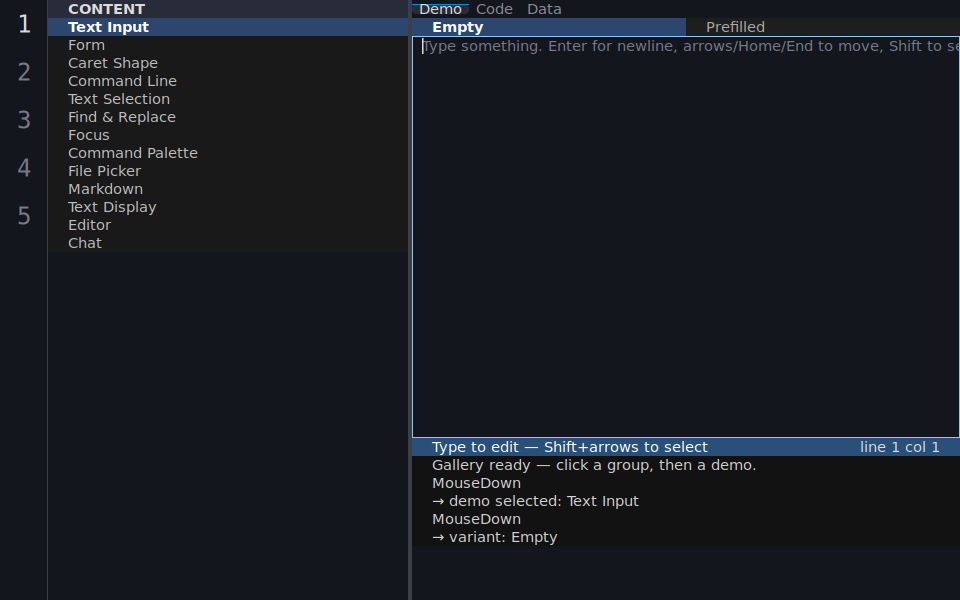
Task: Open the Focus demo
Action: point(228,135)
